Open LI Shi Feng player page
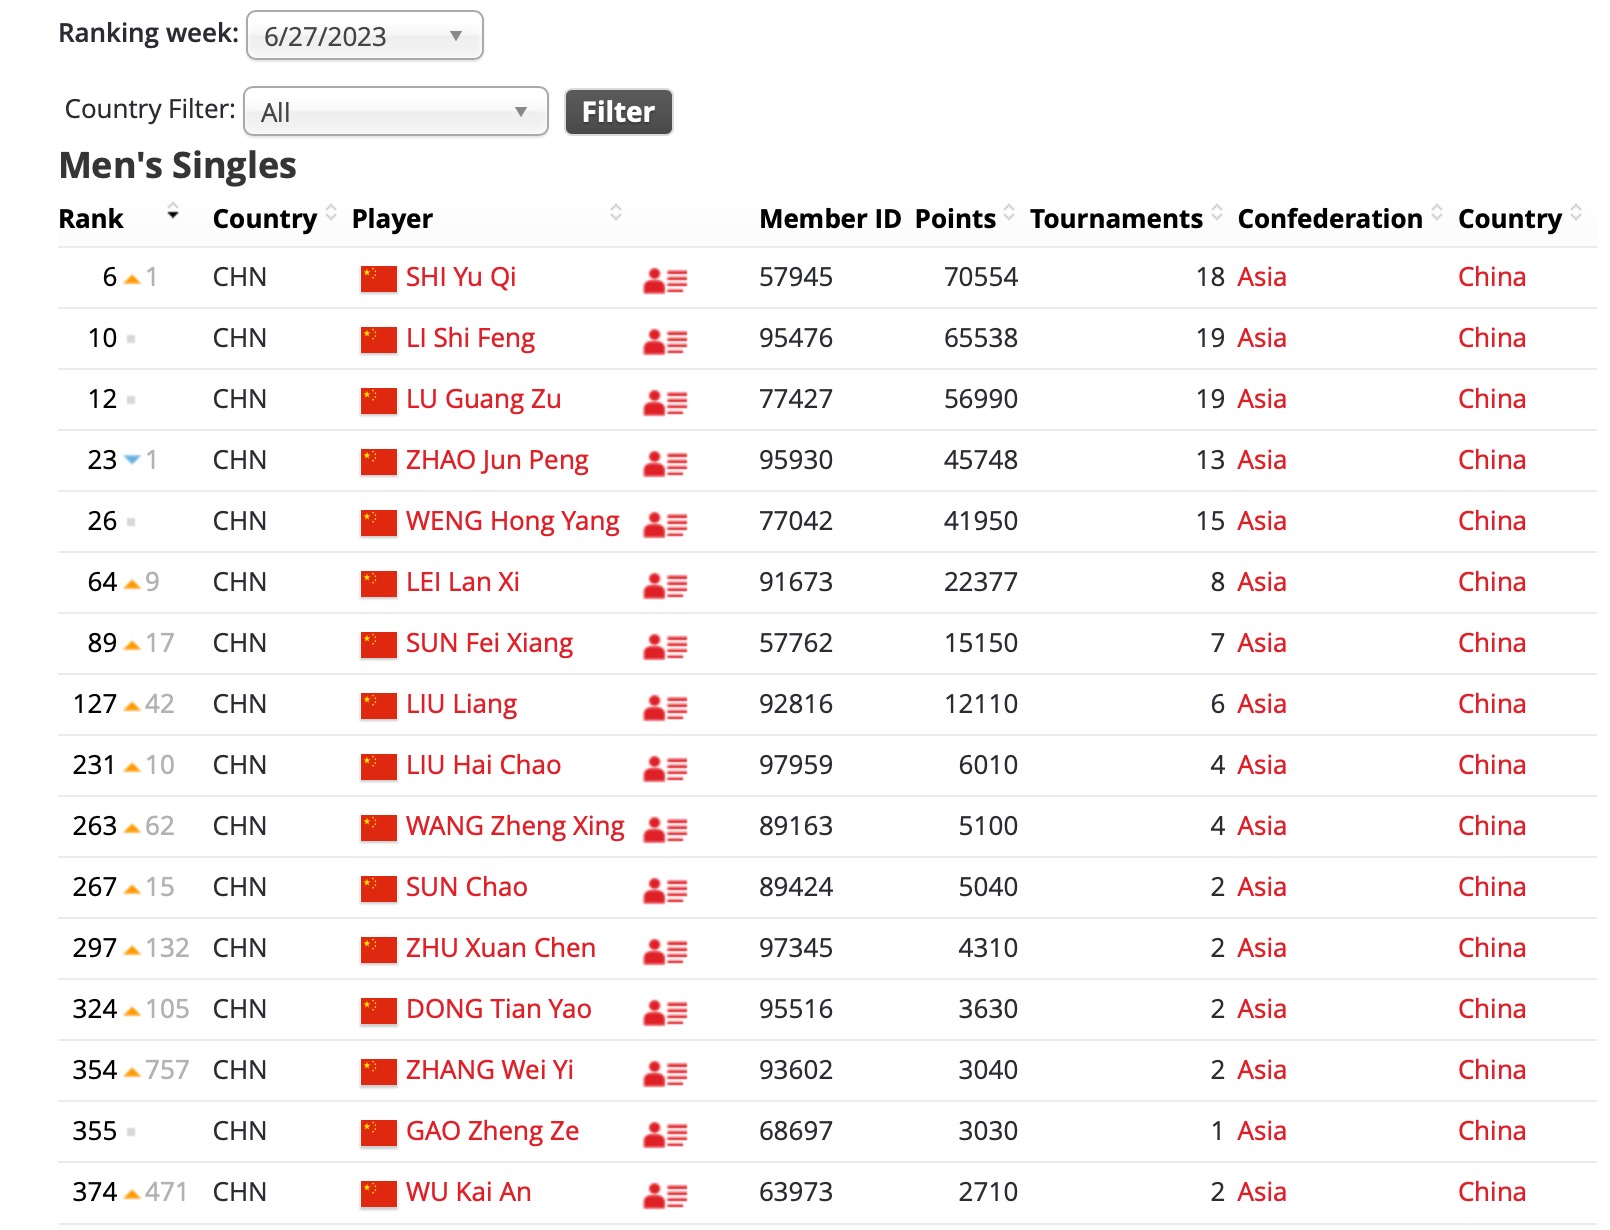Screen dimensions: 1610x1230 [x=470, y=338]
